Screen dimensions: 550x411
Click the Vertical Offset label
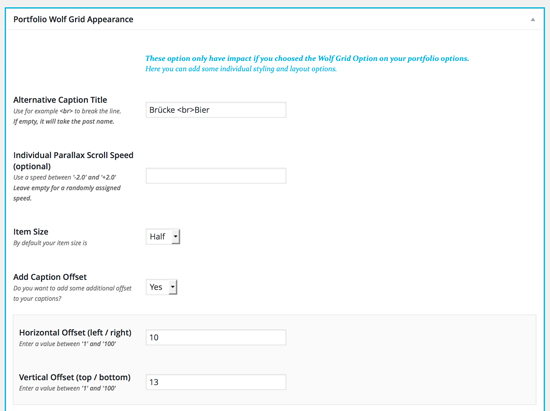pos(75,377)
